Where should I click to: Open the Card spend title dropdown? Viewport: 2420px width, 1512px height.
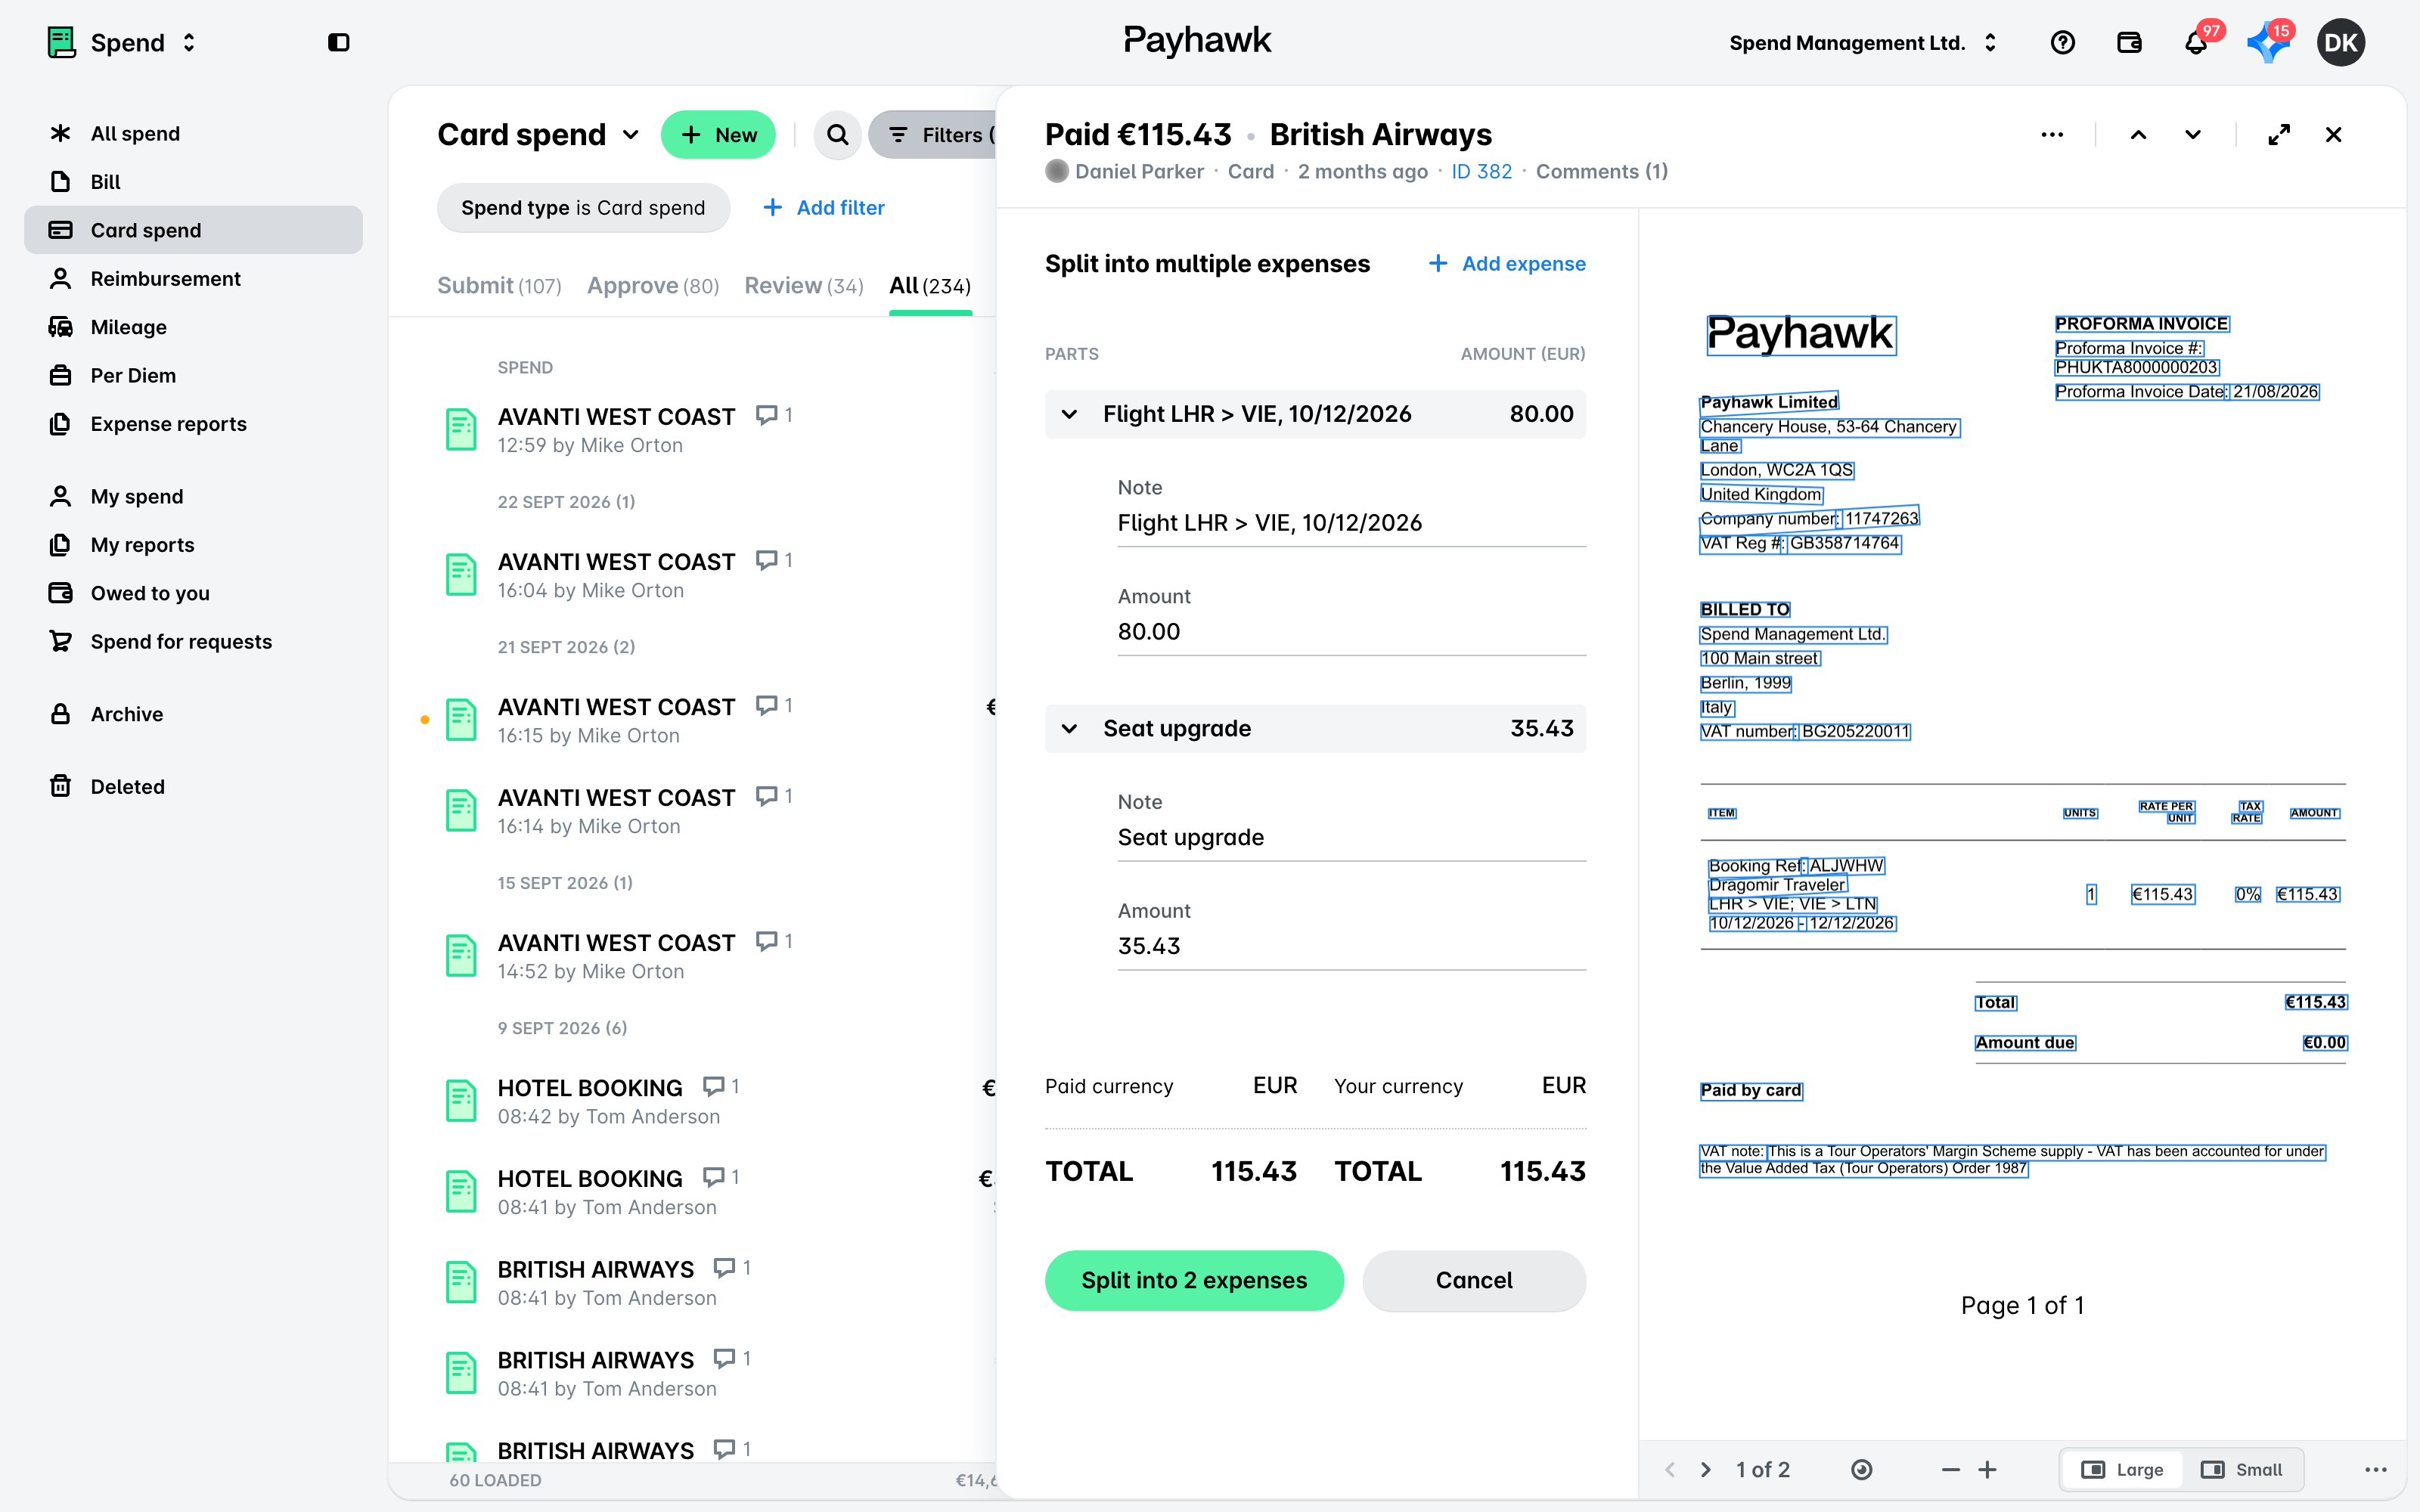pos(538,135)
